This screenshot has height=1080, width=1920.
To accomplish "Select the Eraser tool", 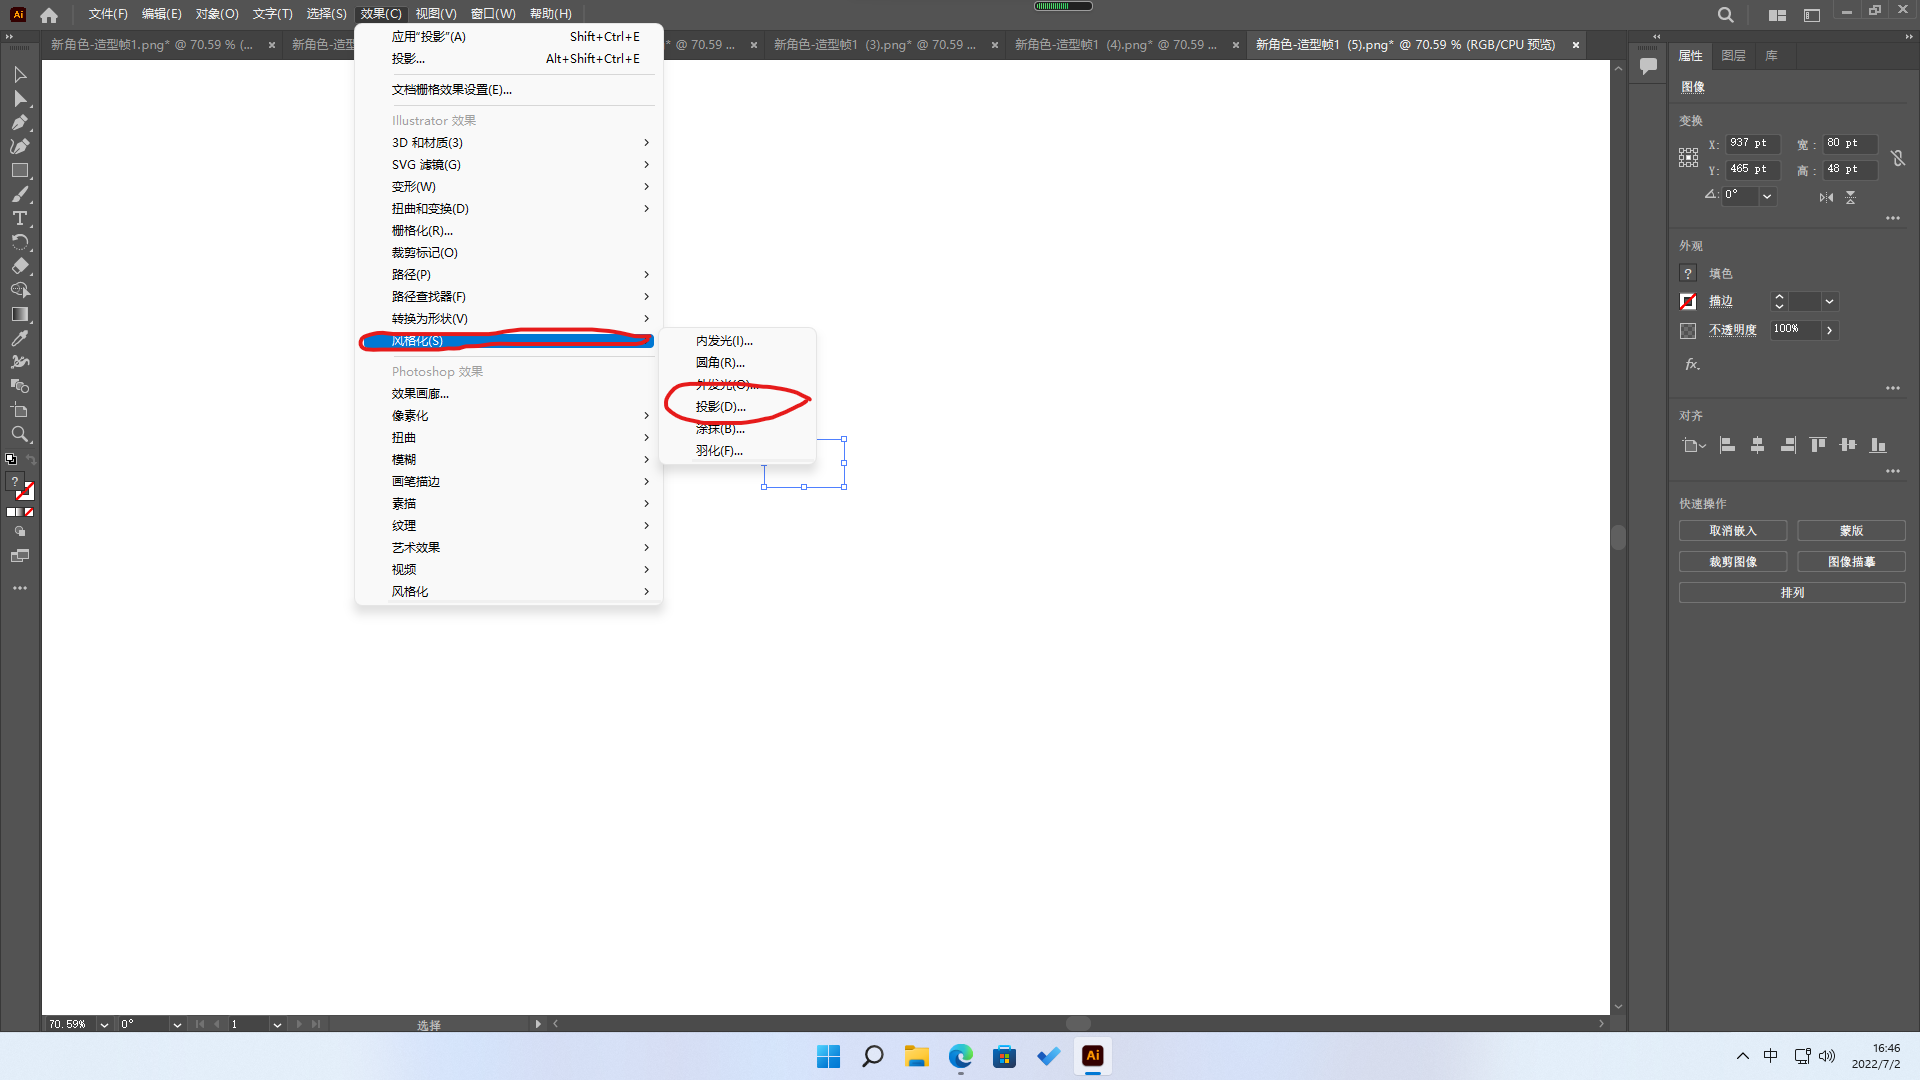I will pyautogui.click(x=19, y=267).
